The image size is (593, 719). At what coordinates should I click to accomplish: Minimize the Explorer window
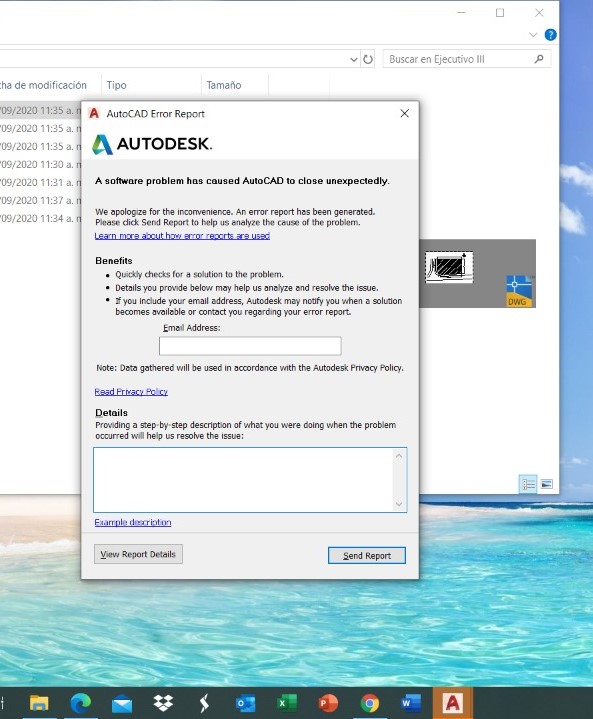pos(461,13)
